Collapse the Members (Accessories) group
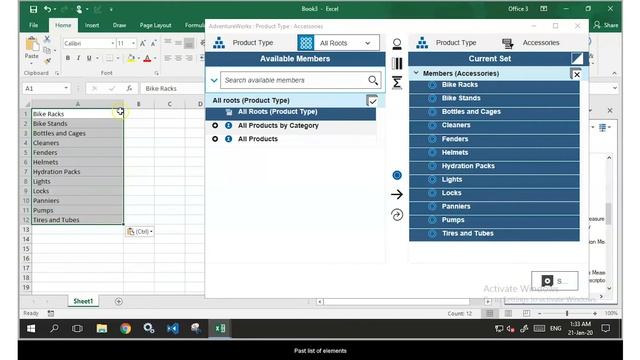The image size is (640, 360). [x=416, y=73]
